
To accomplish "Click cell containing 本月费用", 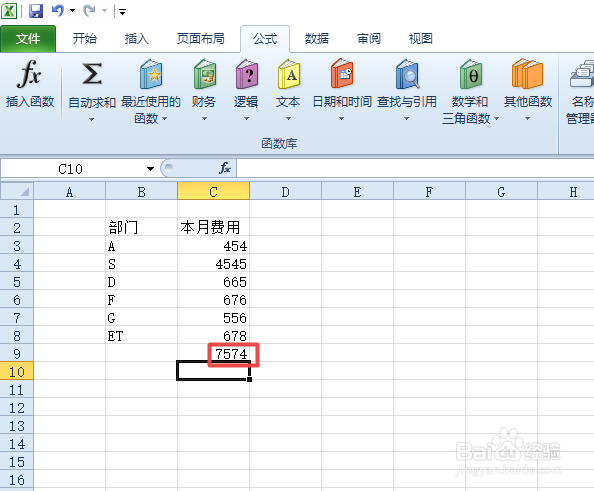I will coord(213,228).
